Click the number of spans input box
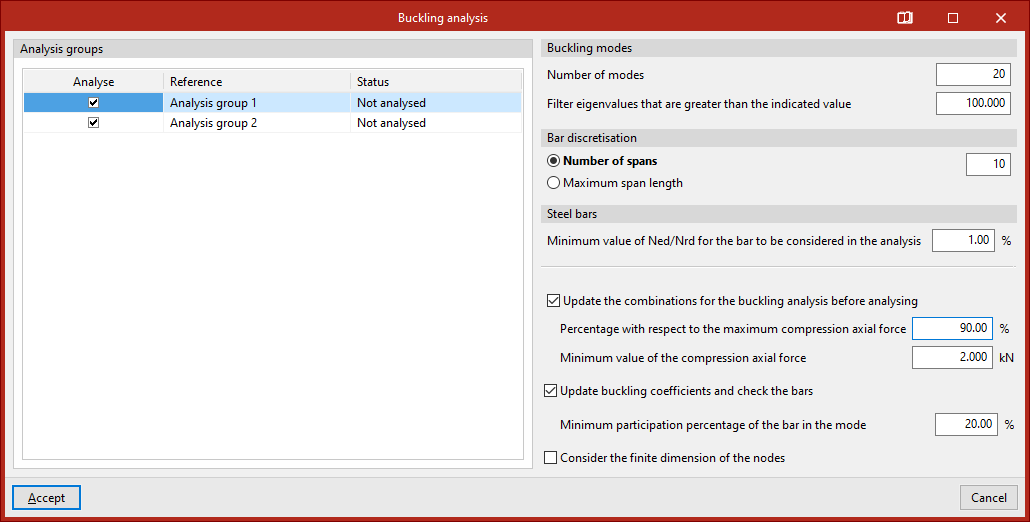Viewport: 1030px width, 522px height. tap(987, 165)
